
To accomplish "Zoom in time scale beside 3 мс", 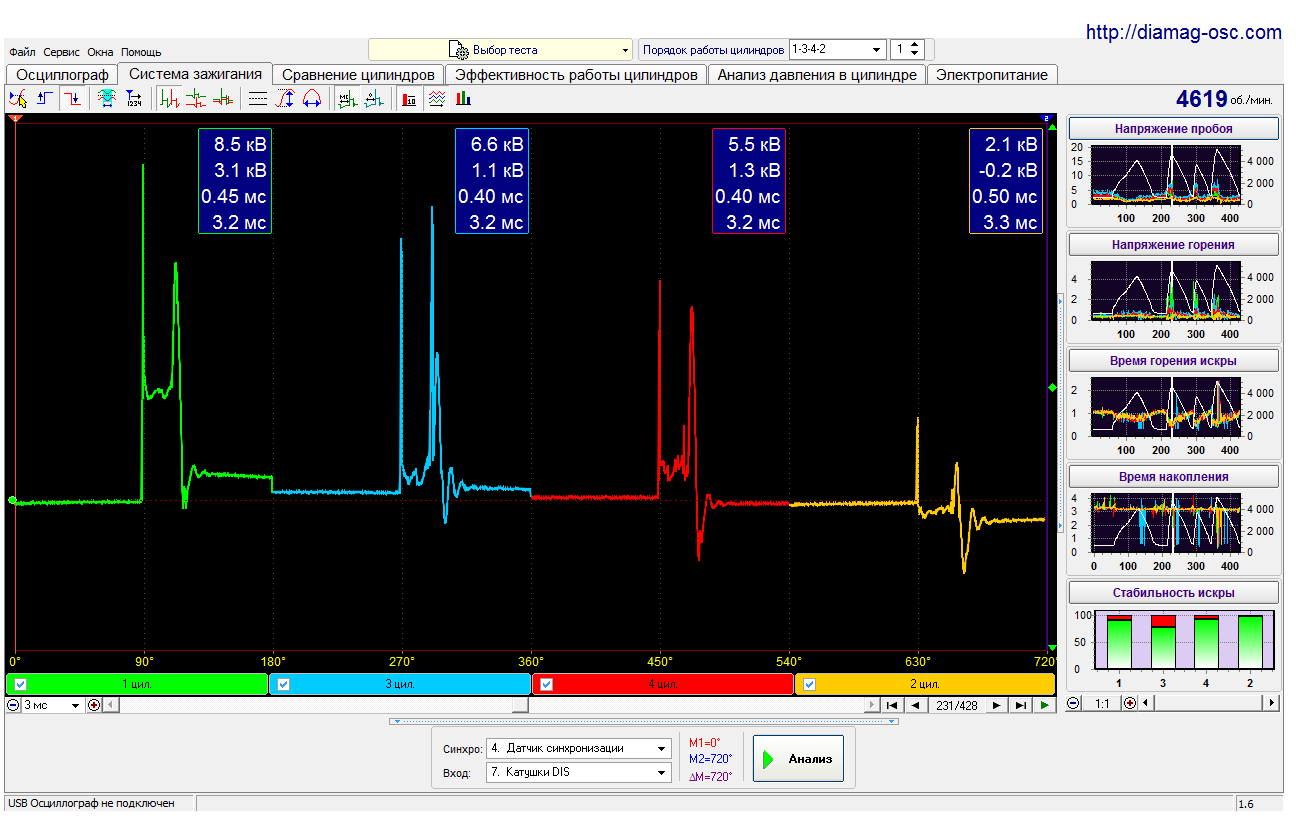I will tap(94, 705).
